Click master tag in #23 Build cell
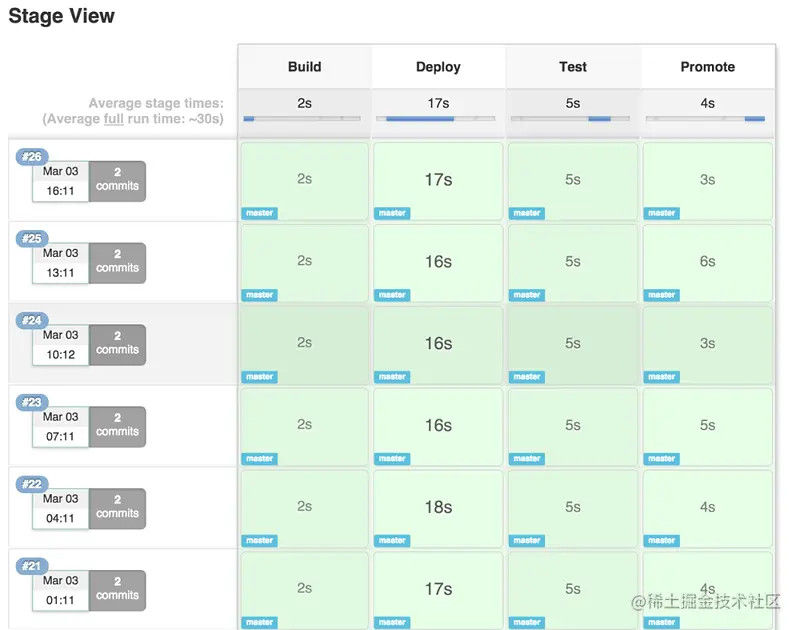Viewport: 800px width, 630px height. (x=259, y=459)
